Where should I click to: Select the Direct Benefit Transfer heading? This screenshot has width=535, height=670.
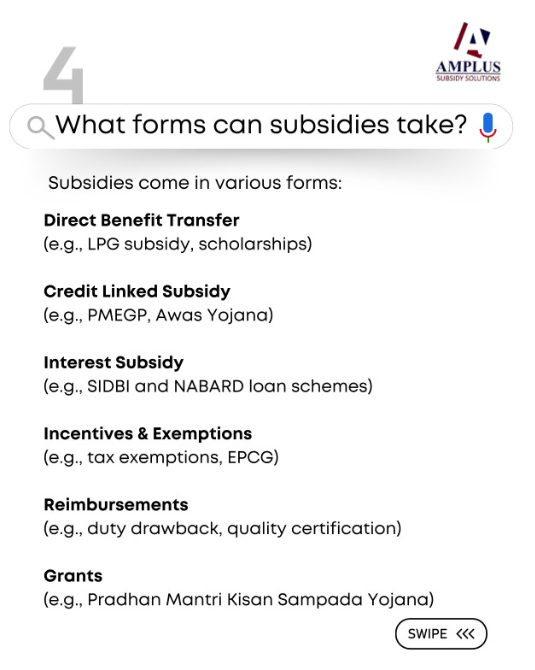click(141, 220)
